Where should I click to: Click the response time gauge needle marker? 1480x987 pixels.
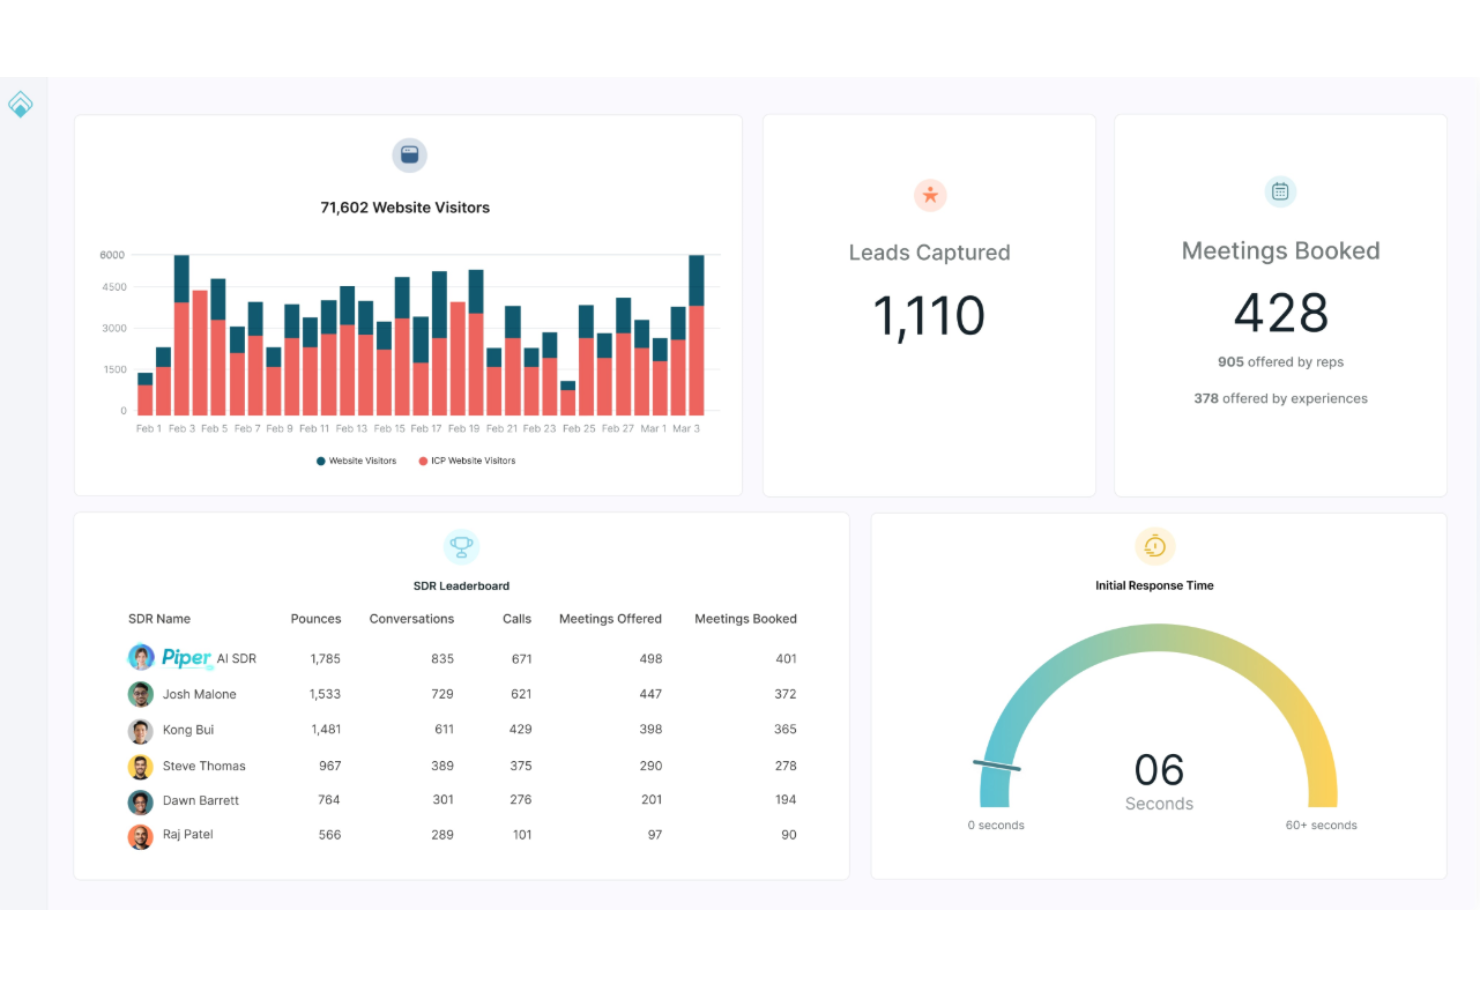(x=997, y=766)
